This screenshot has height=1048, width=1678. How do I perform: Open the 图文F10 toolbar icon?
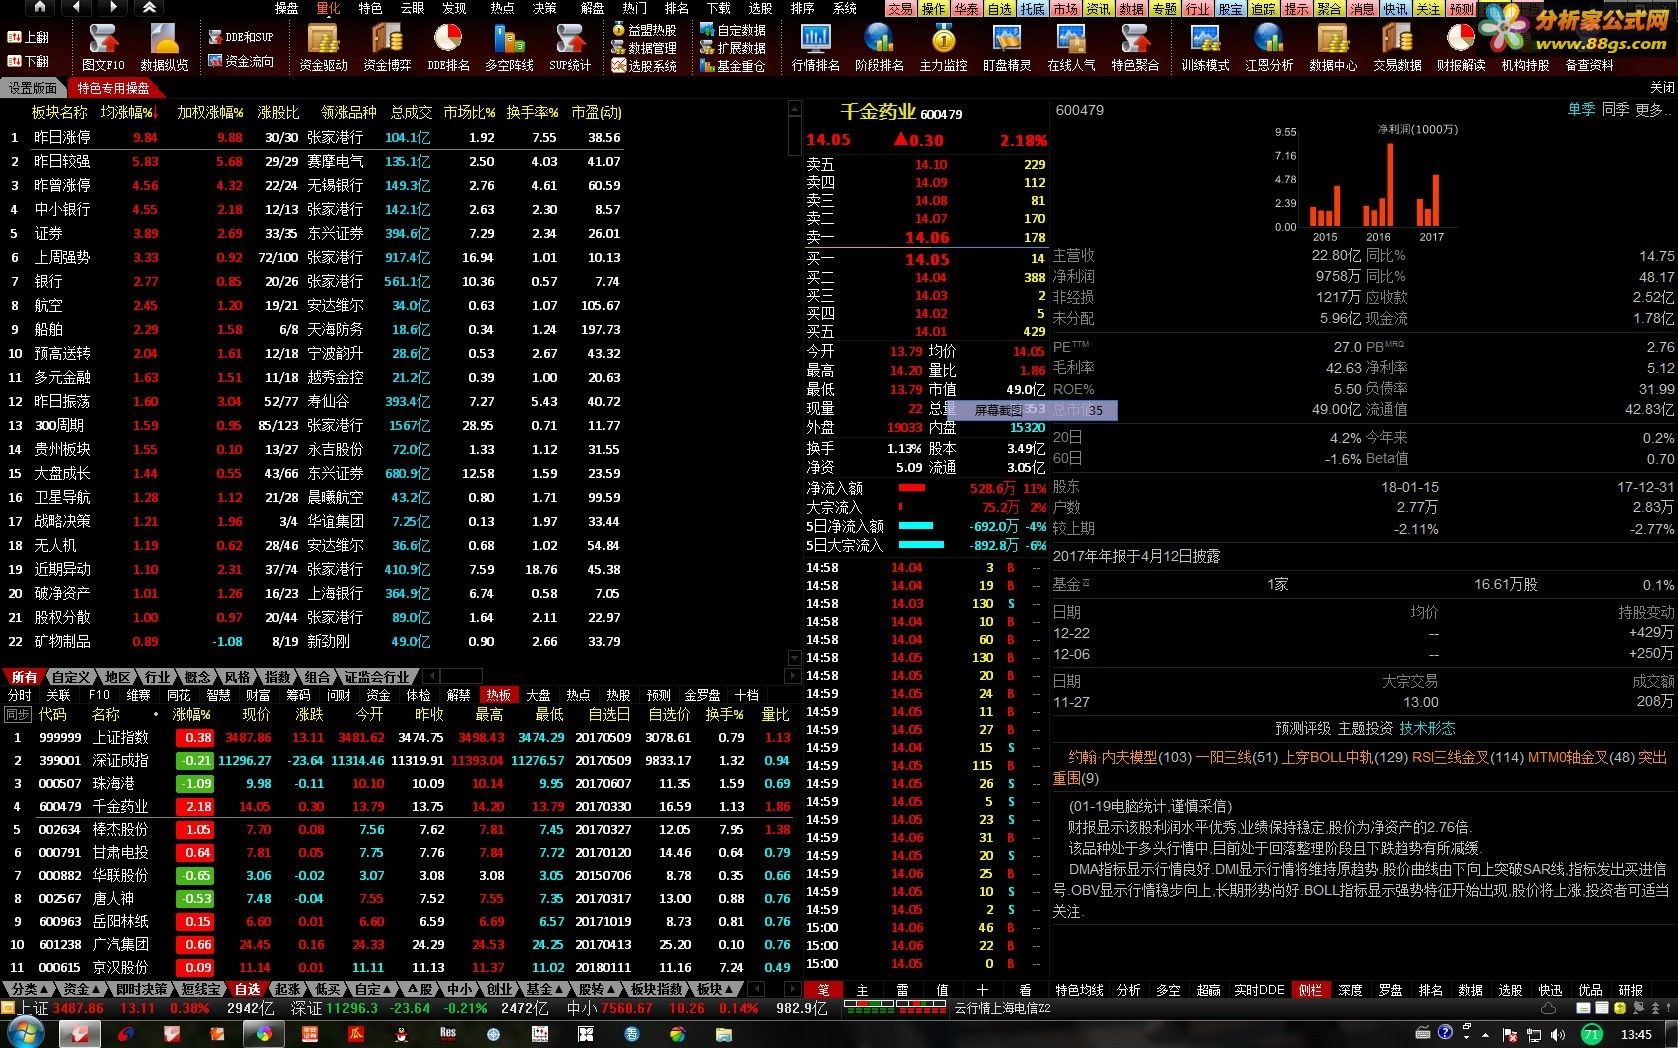tap(103, 47)
